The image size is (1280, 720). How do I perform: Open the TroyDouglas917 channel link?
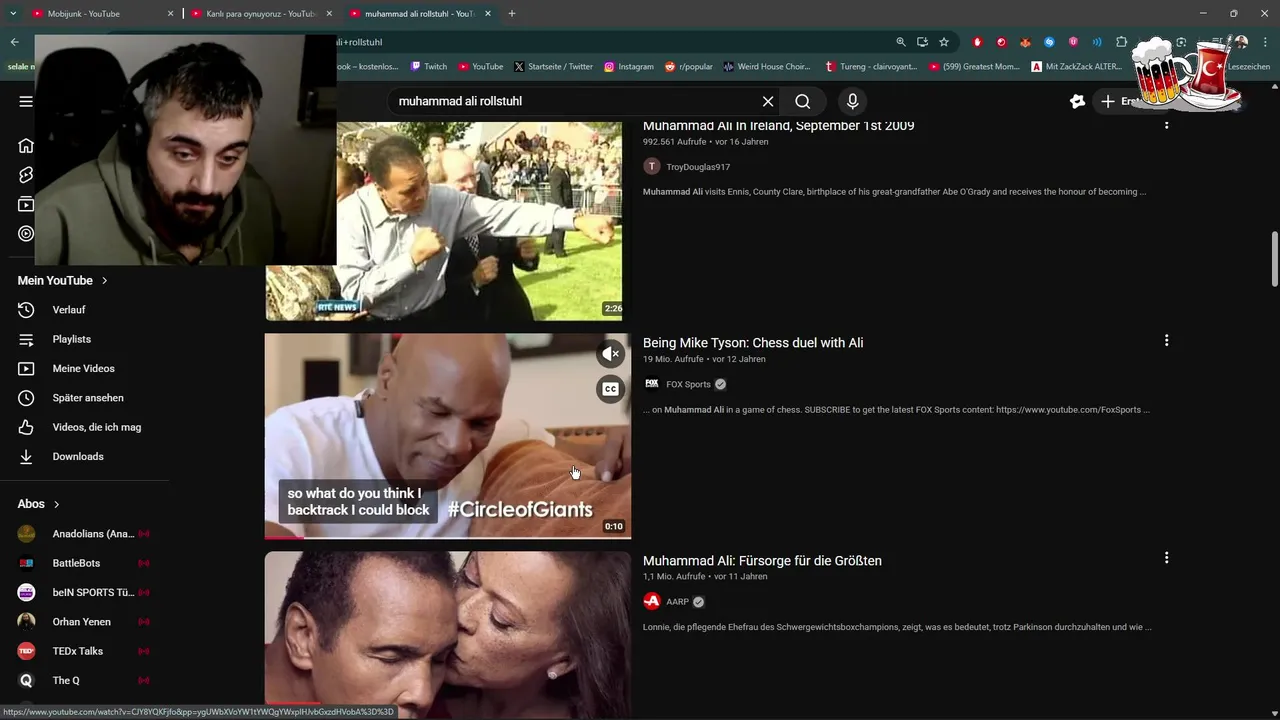[698, 167]
